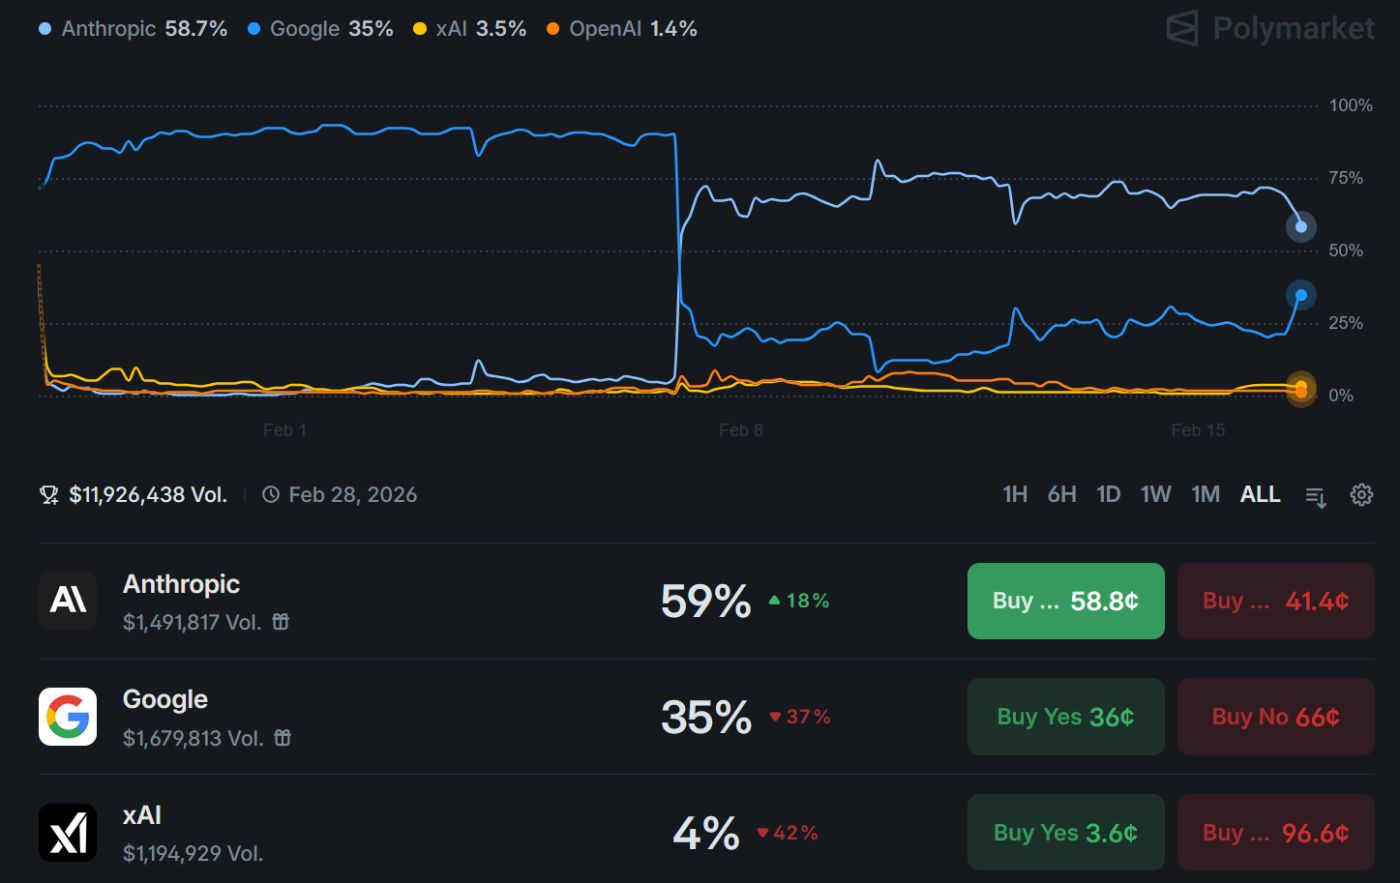This screenshot has height=883, width=1400.
Task: Open chart settings gear icon
Action: [x=1361, y=494]
